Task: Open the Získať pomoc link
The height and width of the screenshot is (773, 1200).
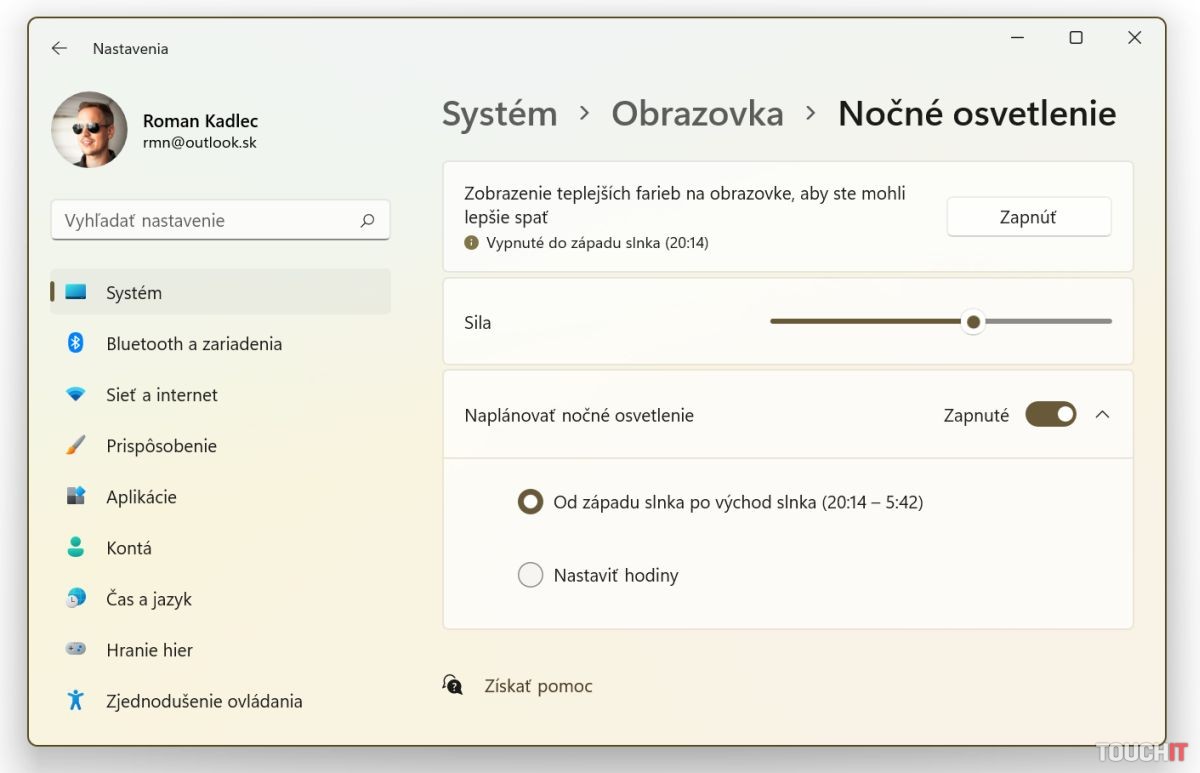Action: (x=538, y=686)
